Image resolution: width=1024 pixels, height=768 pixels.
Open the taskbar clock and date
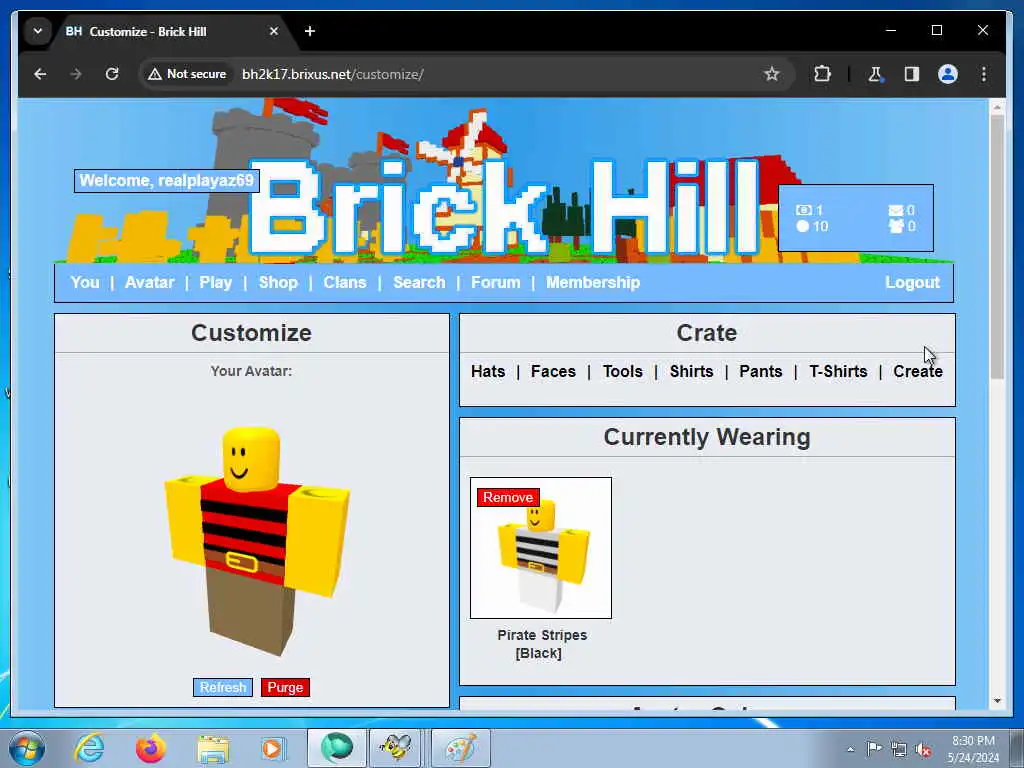click(x=973, y=749)
